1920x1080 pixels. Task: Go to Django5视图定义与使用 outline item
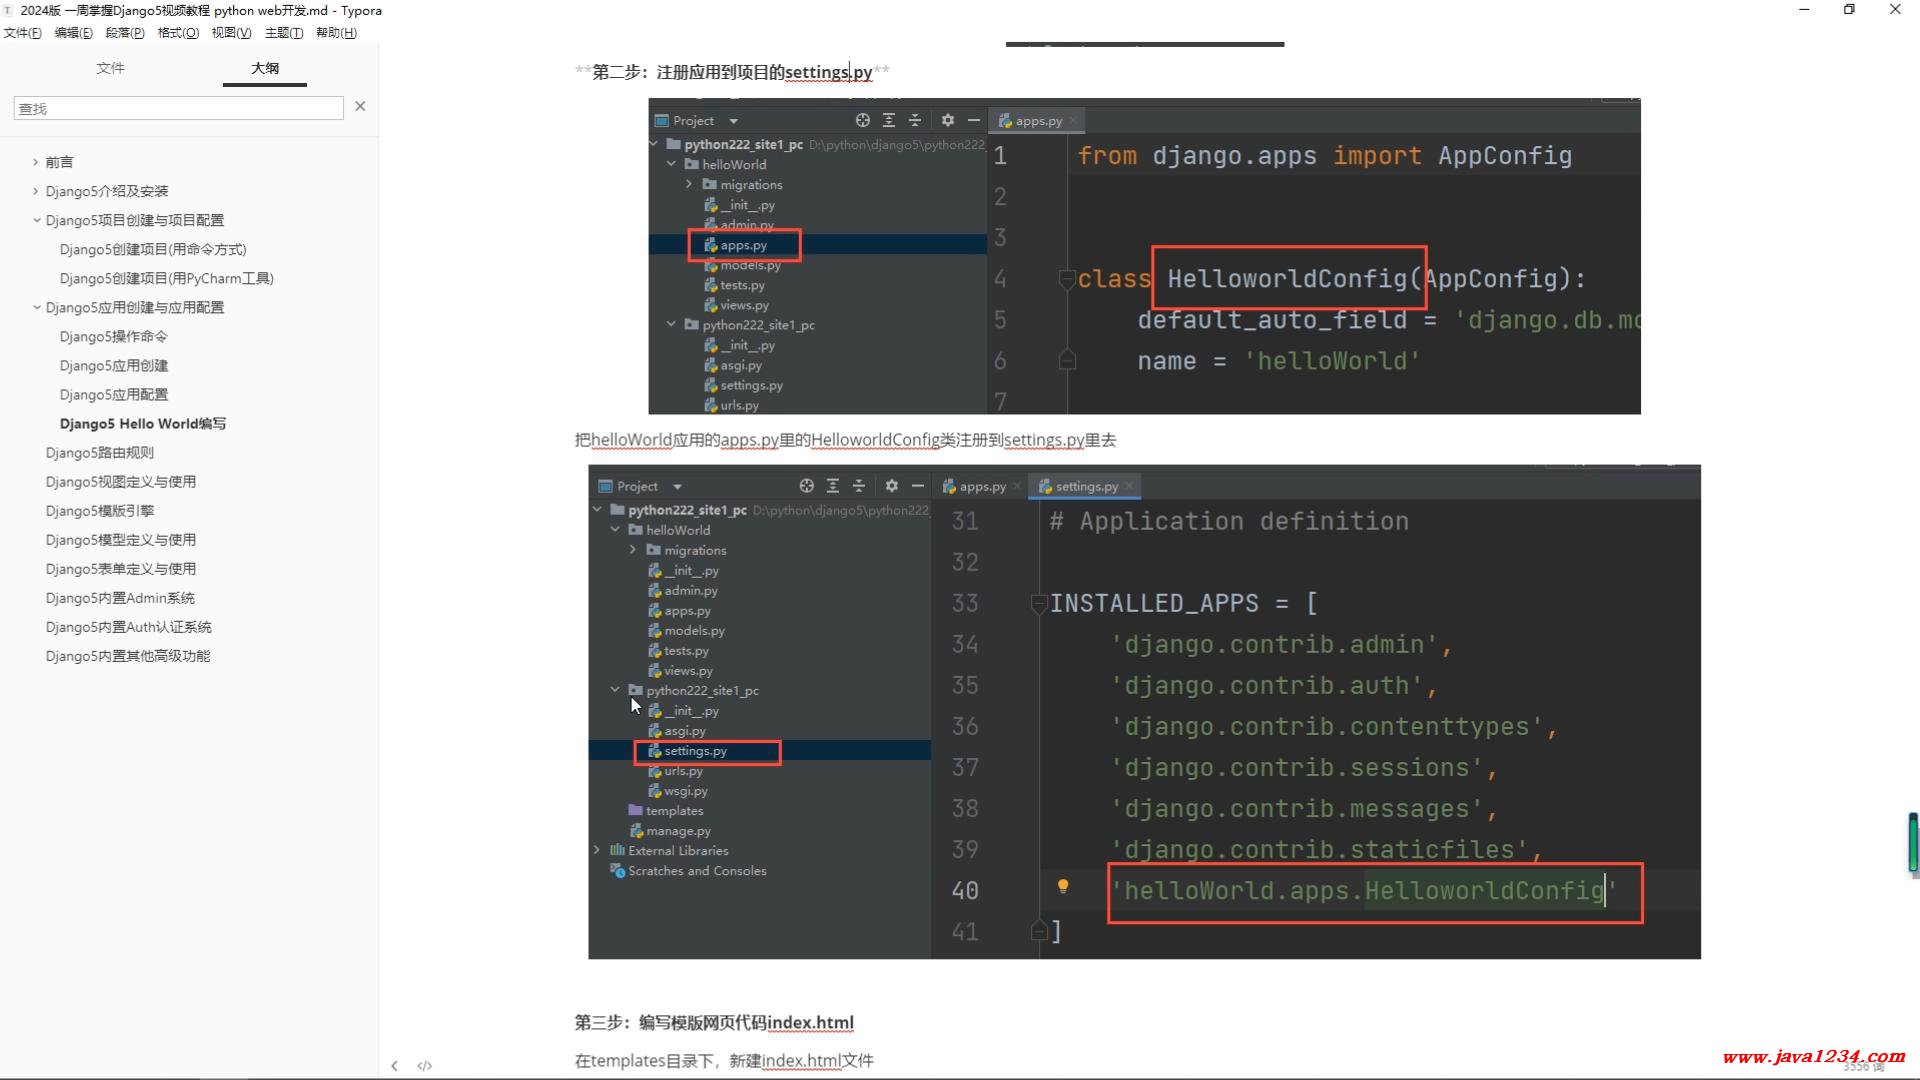click(120, 481)
